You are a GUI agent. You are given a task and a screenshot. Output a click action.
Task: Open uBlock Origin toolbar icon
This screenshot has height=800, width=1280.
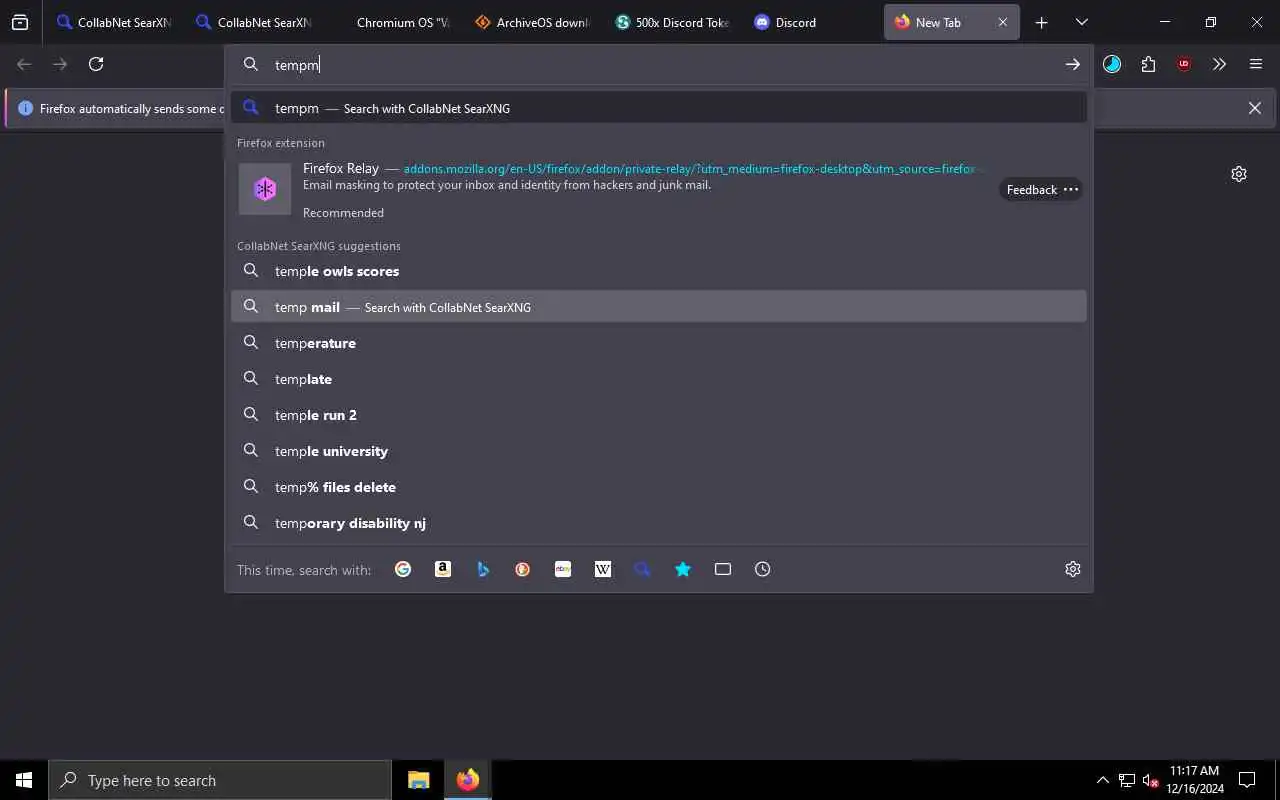[x=1184, y=64]
